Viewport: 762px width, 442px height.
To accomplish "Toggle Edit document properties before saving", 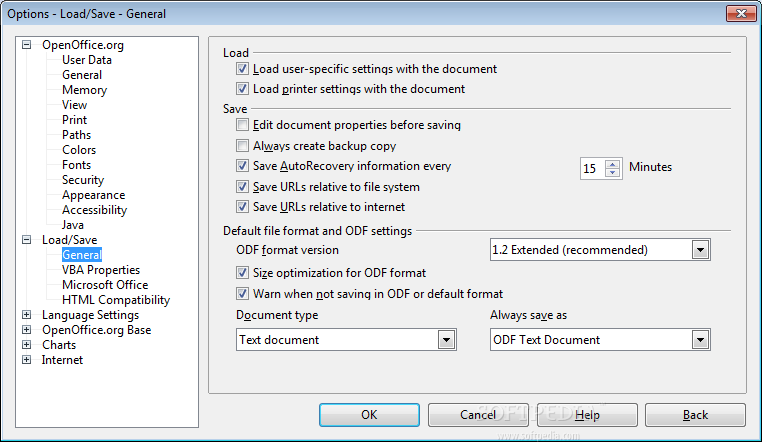I will pyautogui.click(x=242, y=125).
